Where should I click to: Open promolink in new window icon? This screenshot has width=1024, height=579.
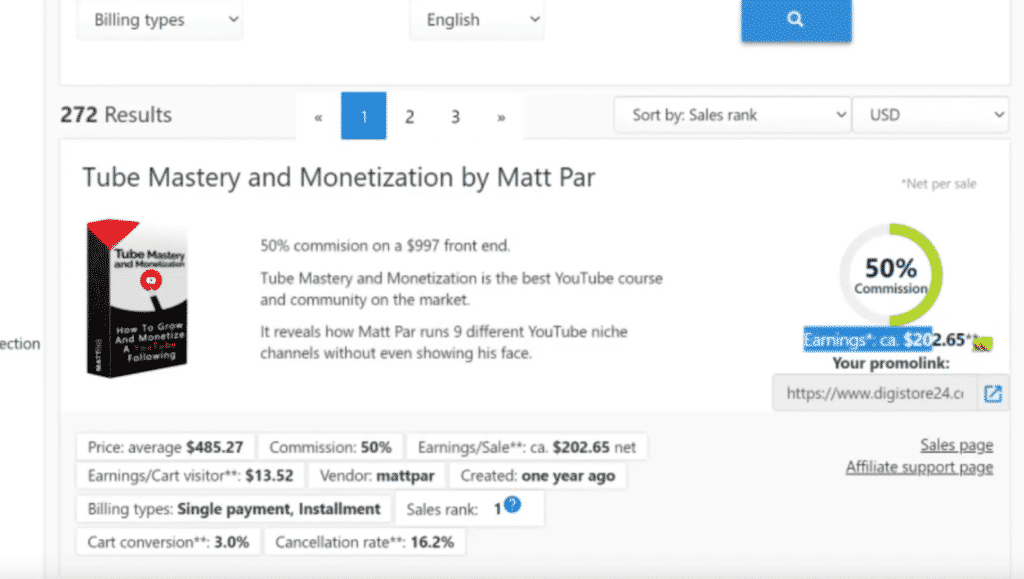993,393
